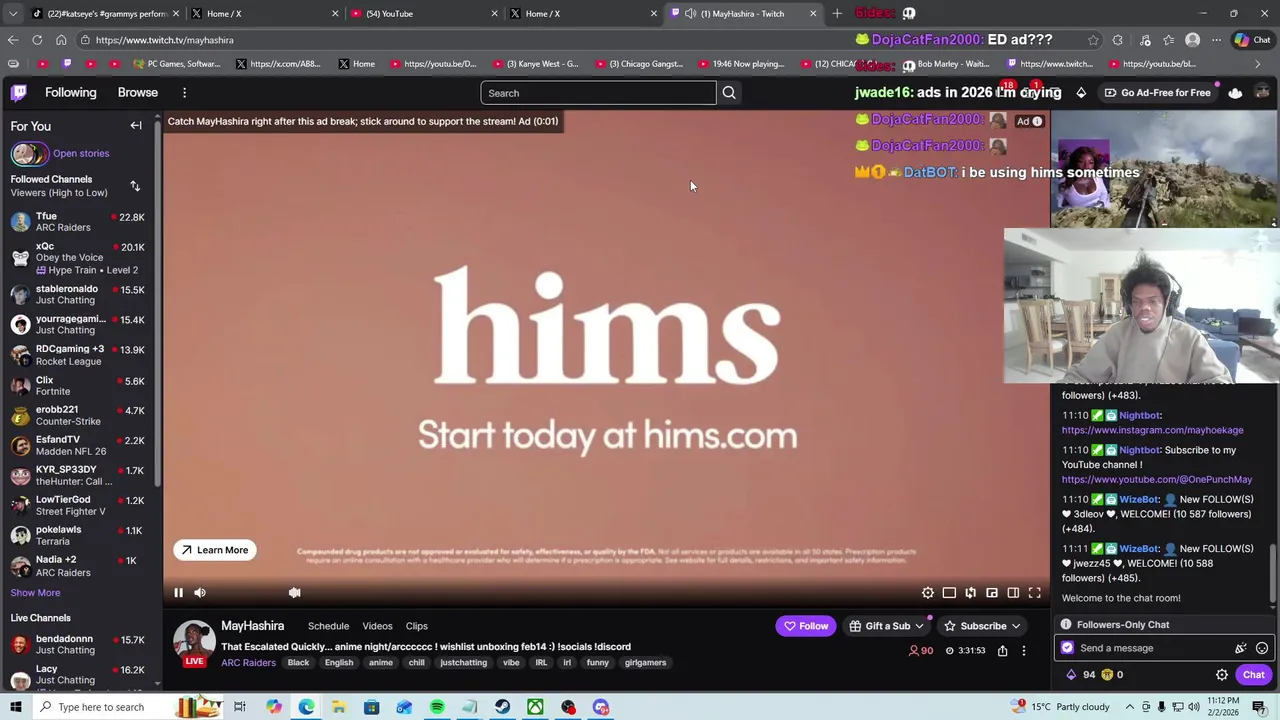Click the ad info icon
Screen dimensions: 1280x720
point(1037,122)
